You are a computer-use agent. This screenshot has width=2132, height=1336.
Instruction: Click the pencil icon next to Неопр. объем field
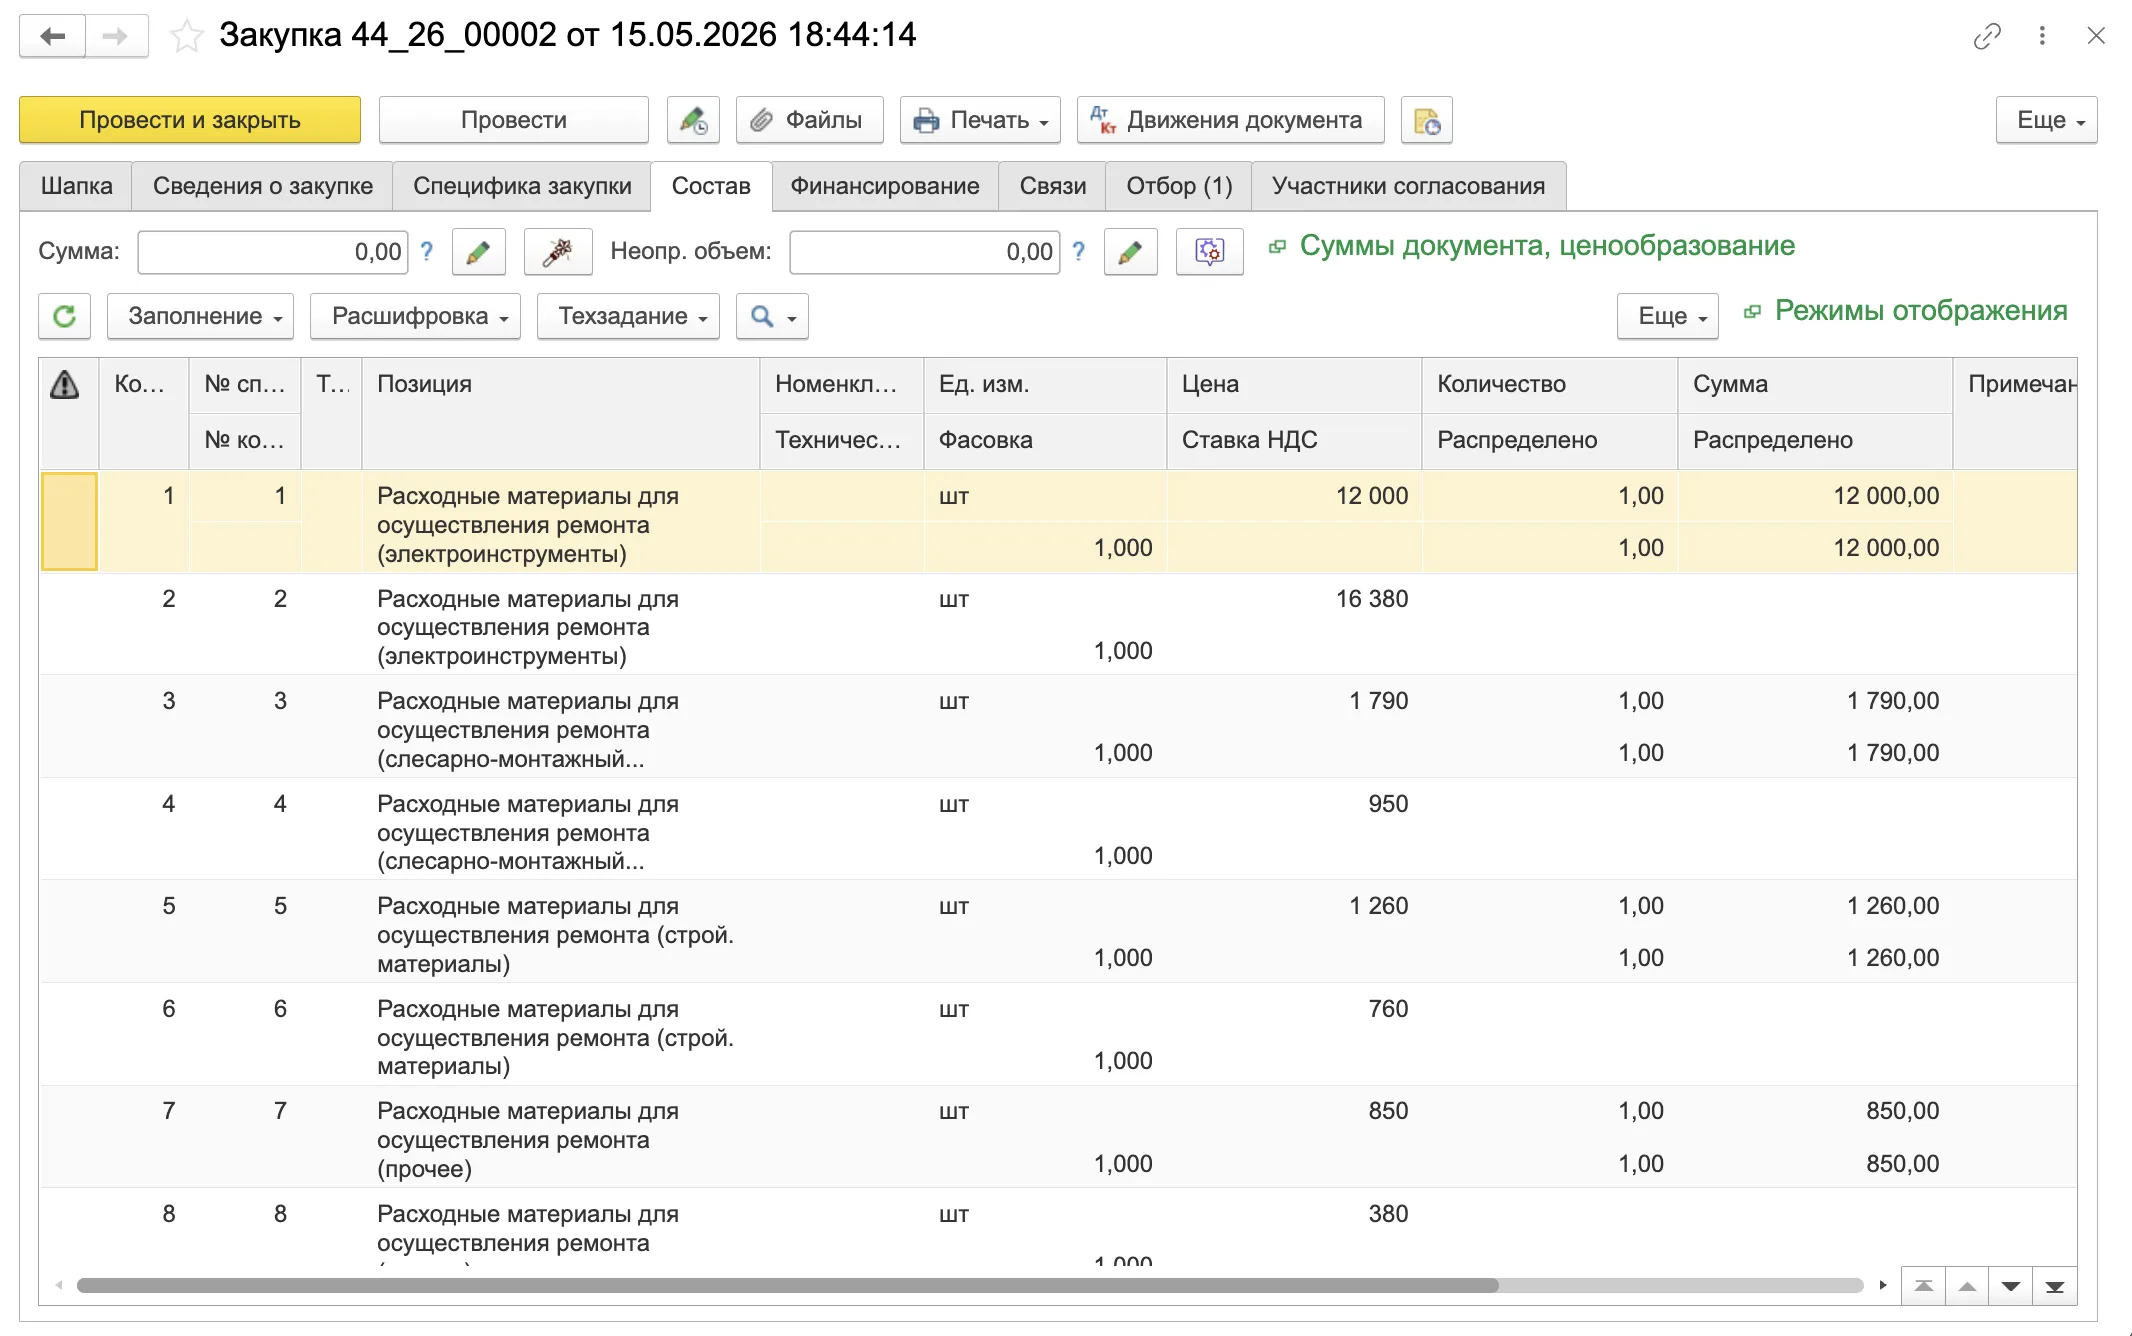click(1130, 252)
